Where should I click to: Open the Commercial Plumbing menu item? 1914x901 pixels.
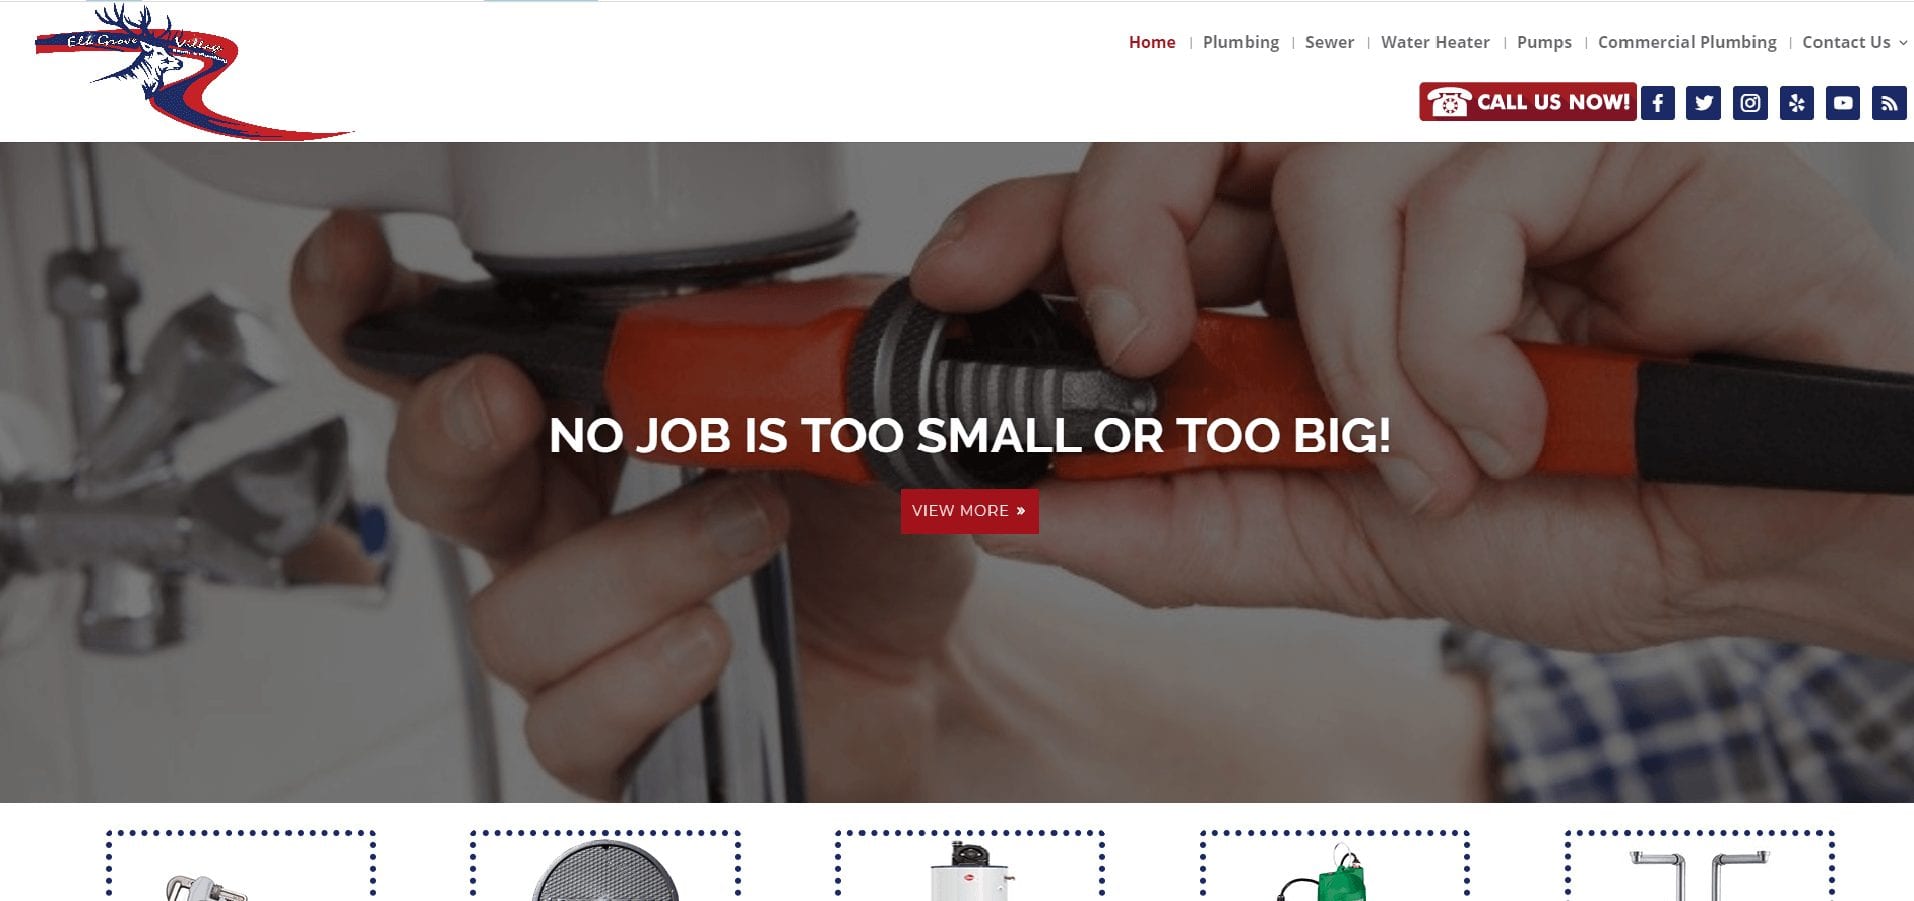click(1687, 42)
